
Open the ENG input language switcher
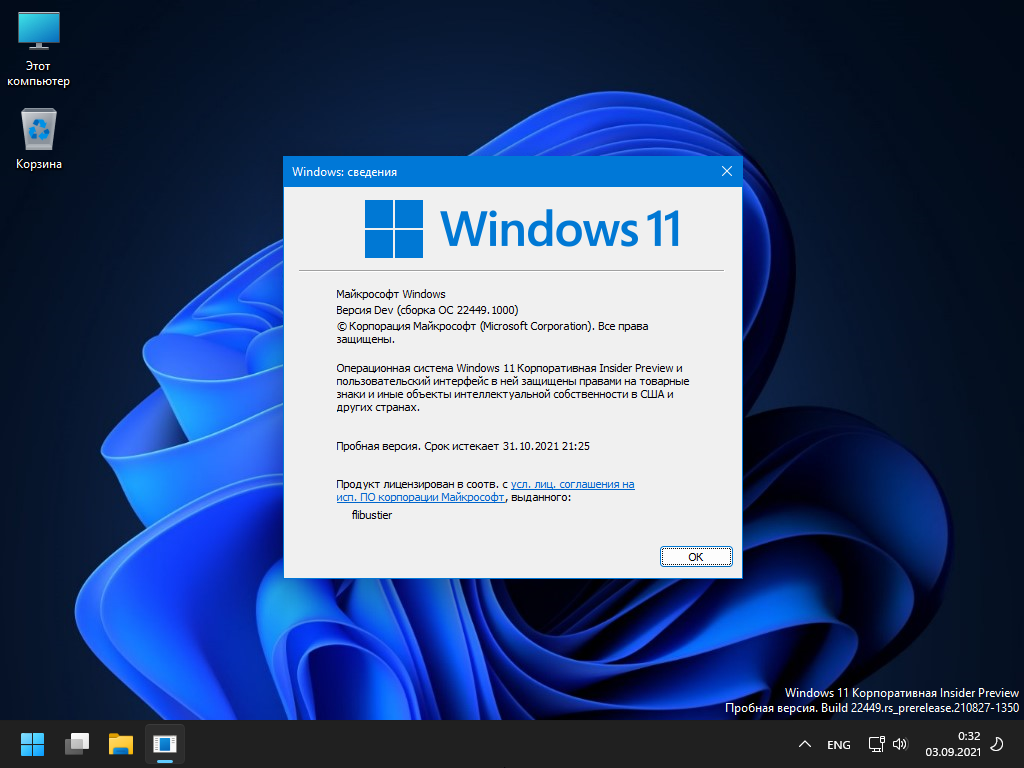[839, 745]
